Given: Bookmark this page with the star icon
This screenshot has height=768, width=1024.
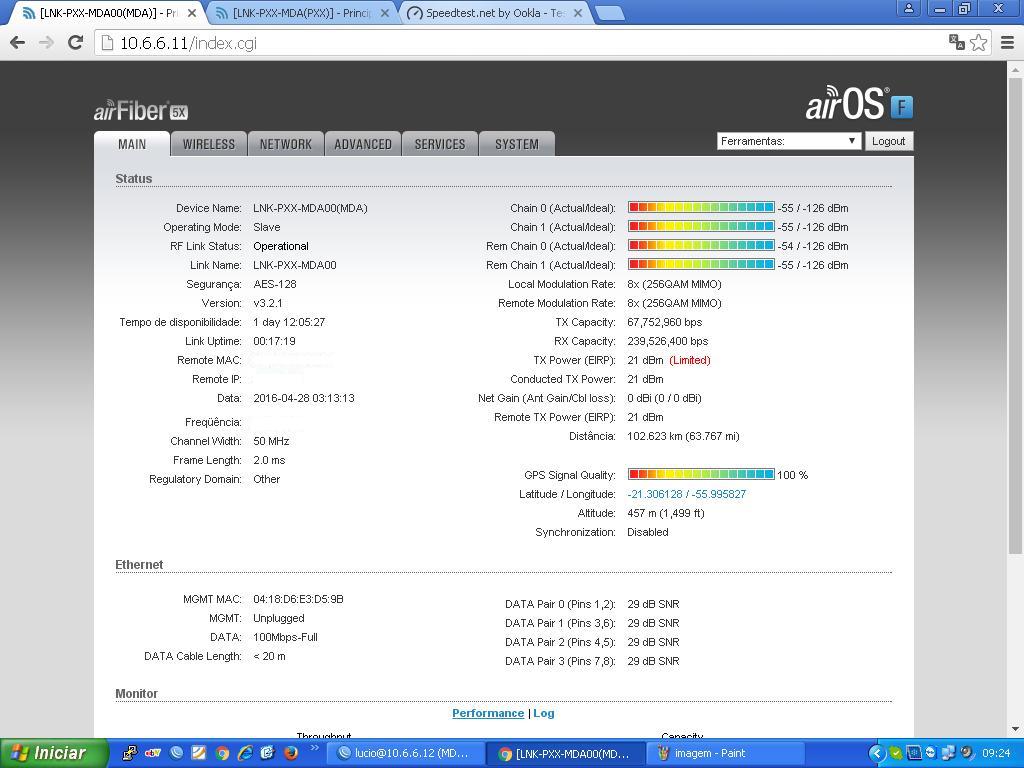Looking at the screenshot, I should point(978,42).
